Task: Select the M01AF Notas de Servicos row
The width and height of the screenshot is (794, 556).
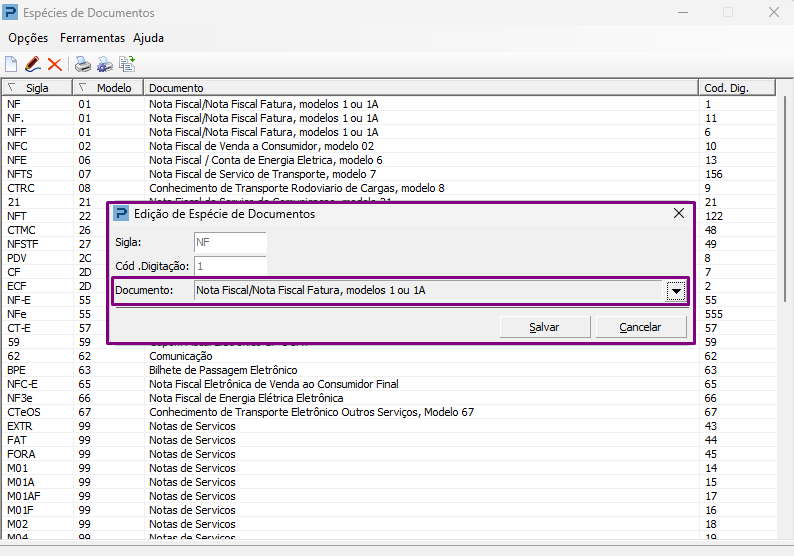Action: pyautogui.click(x=389, y=496)
